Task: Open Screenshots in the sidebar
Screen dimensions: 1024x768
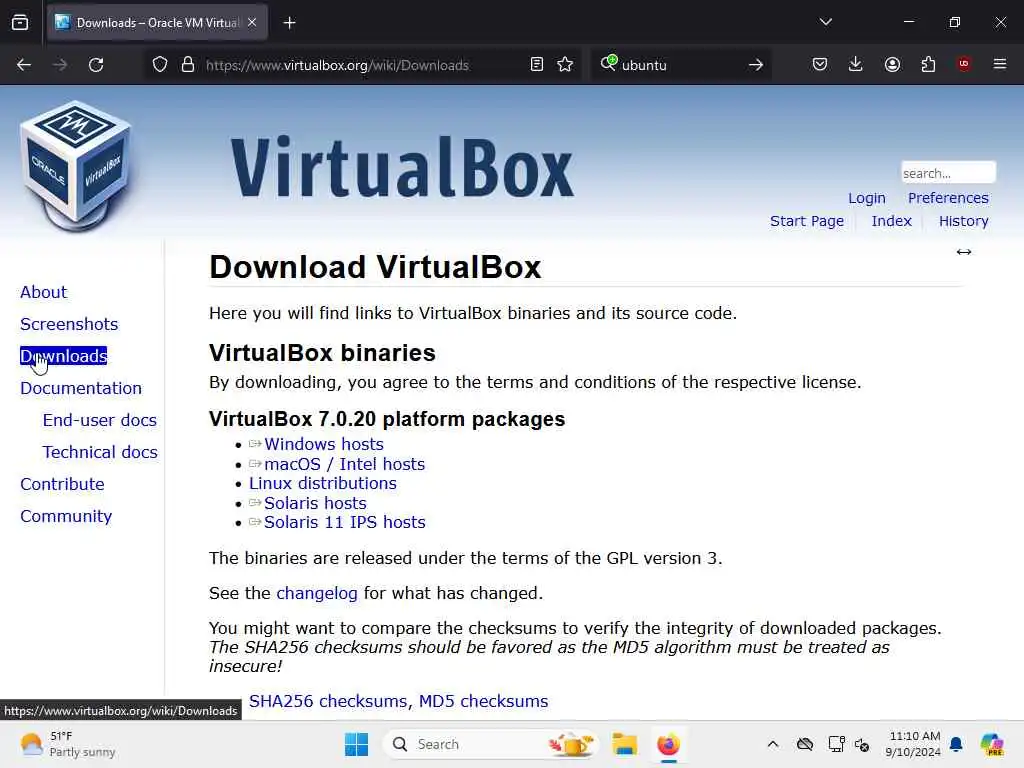Action: pos(69,324)
